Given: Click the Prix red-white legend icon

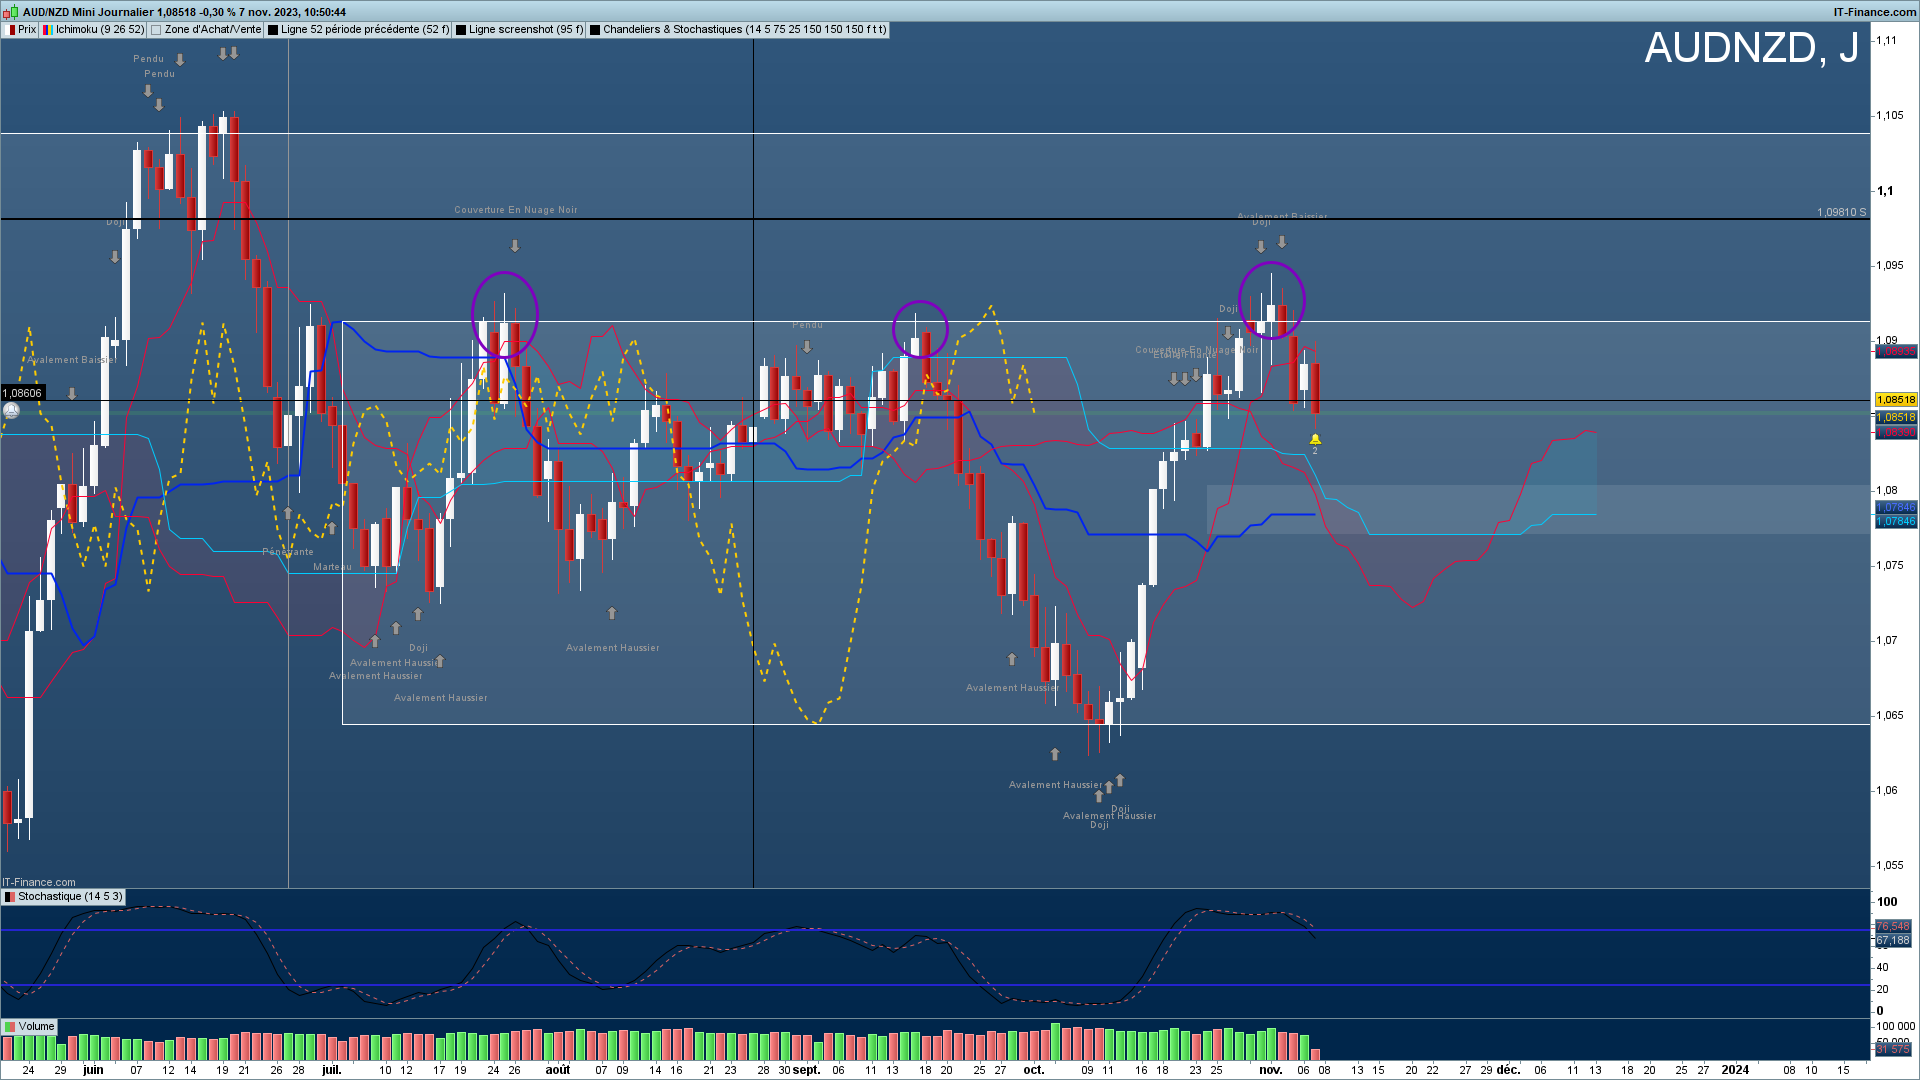Looking at the screenshot, I should click(x=10, y=30).
